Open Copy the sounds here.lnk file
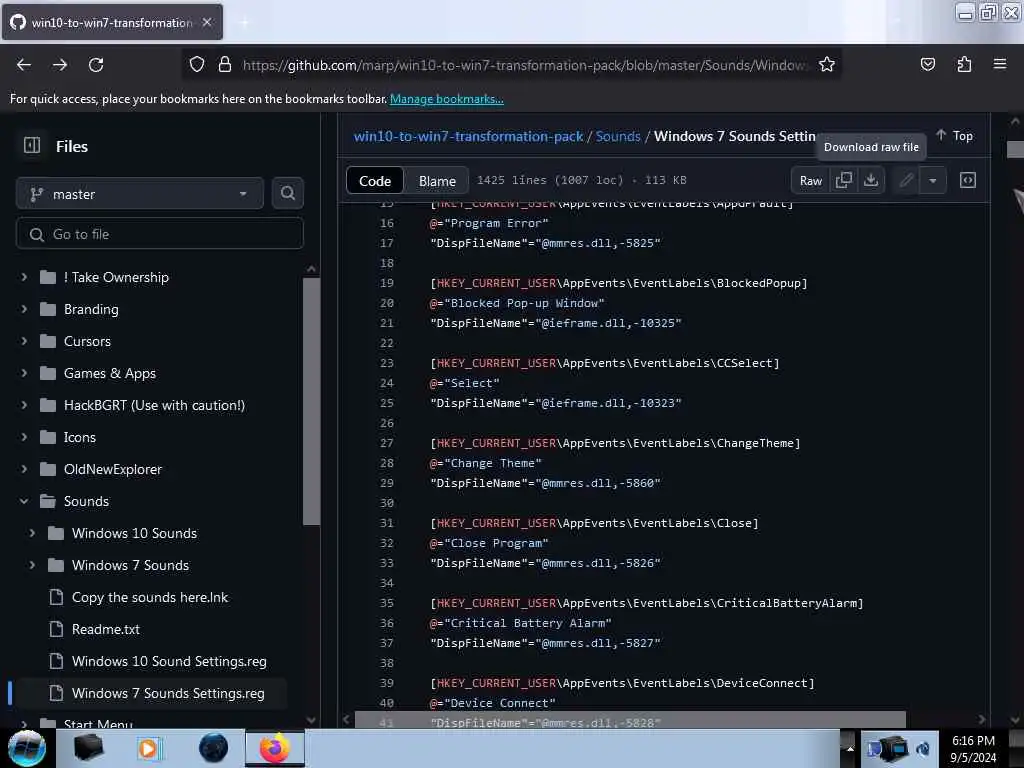The width and height of the screenshot is (1024, 768). [150, 597]
